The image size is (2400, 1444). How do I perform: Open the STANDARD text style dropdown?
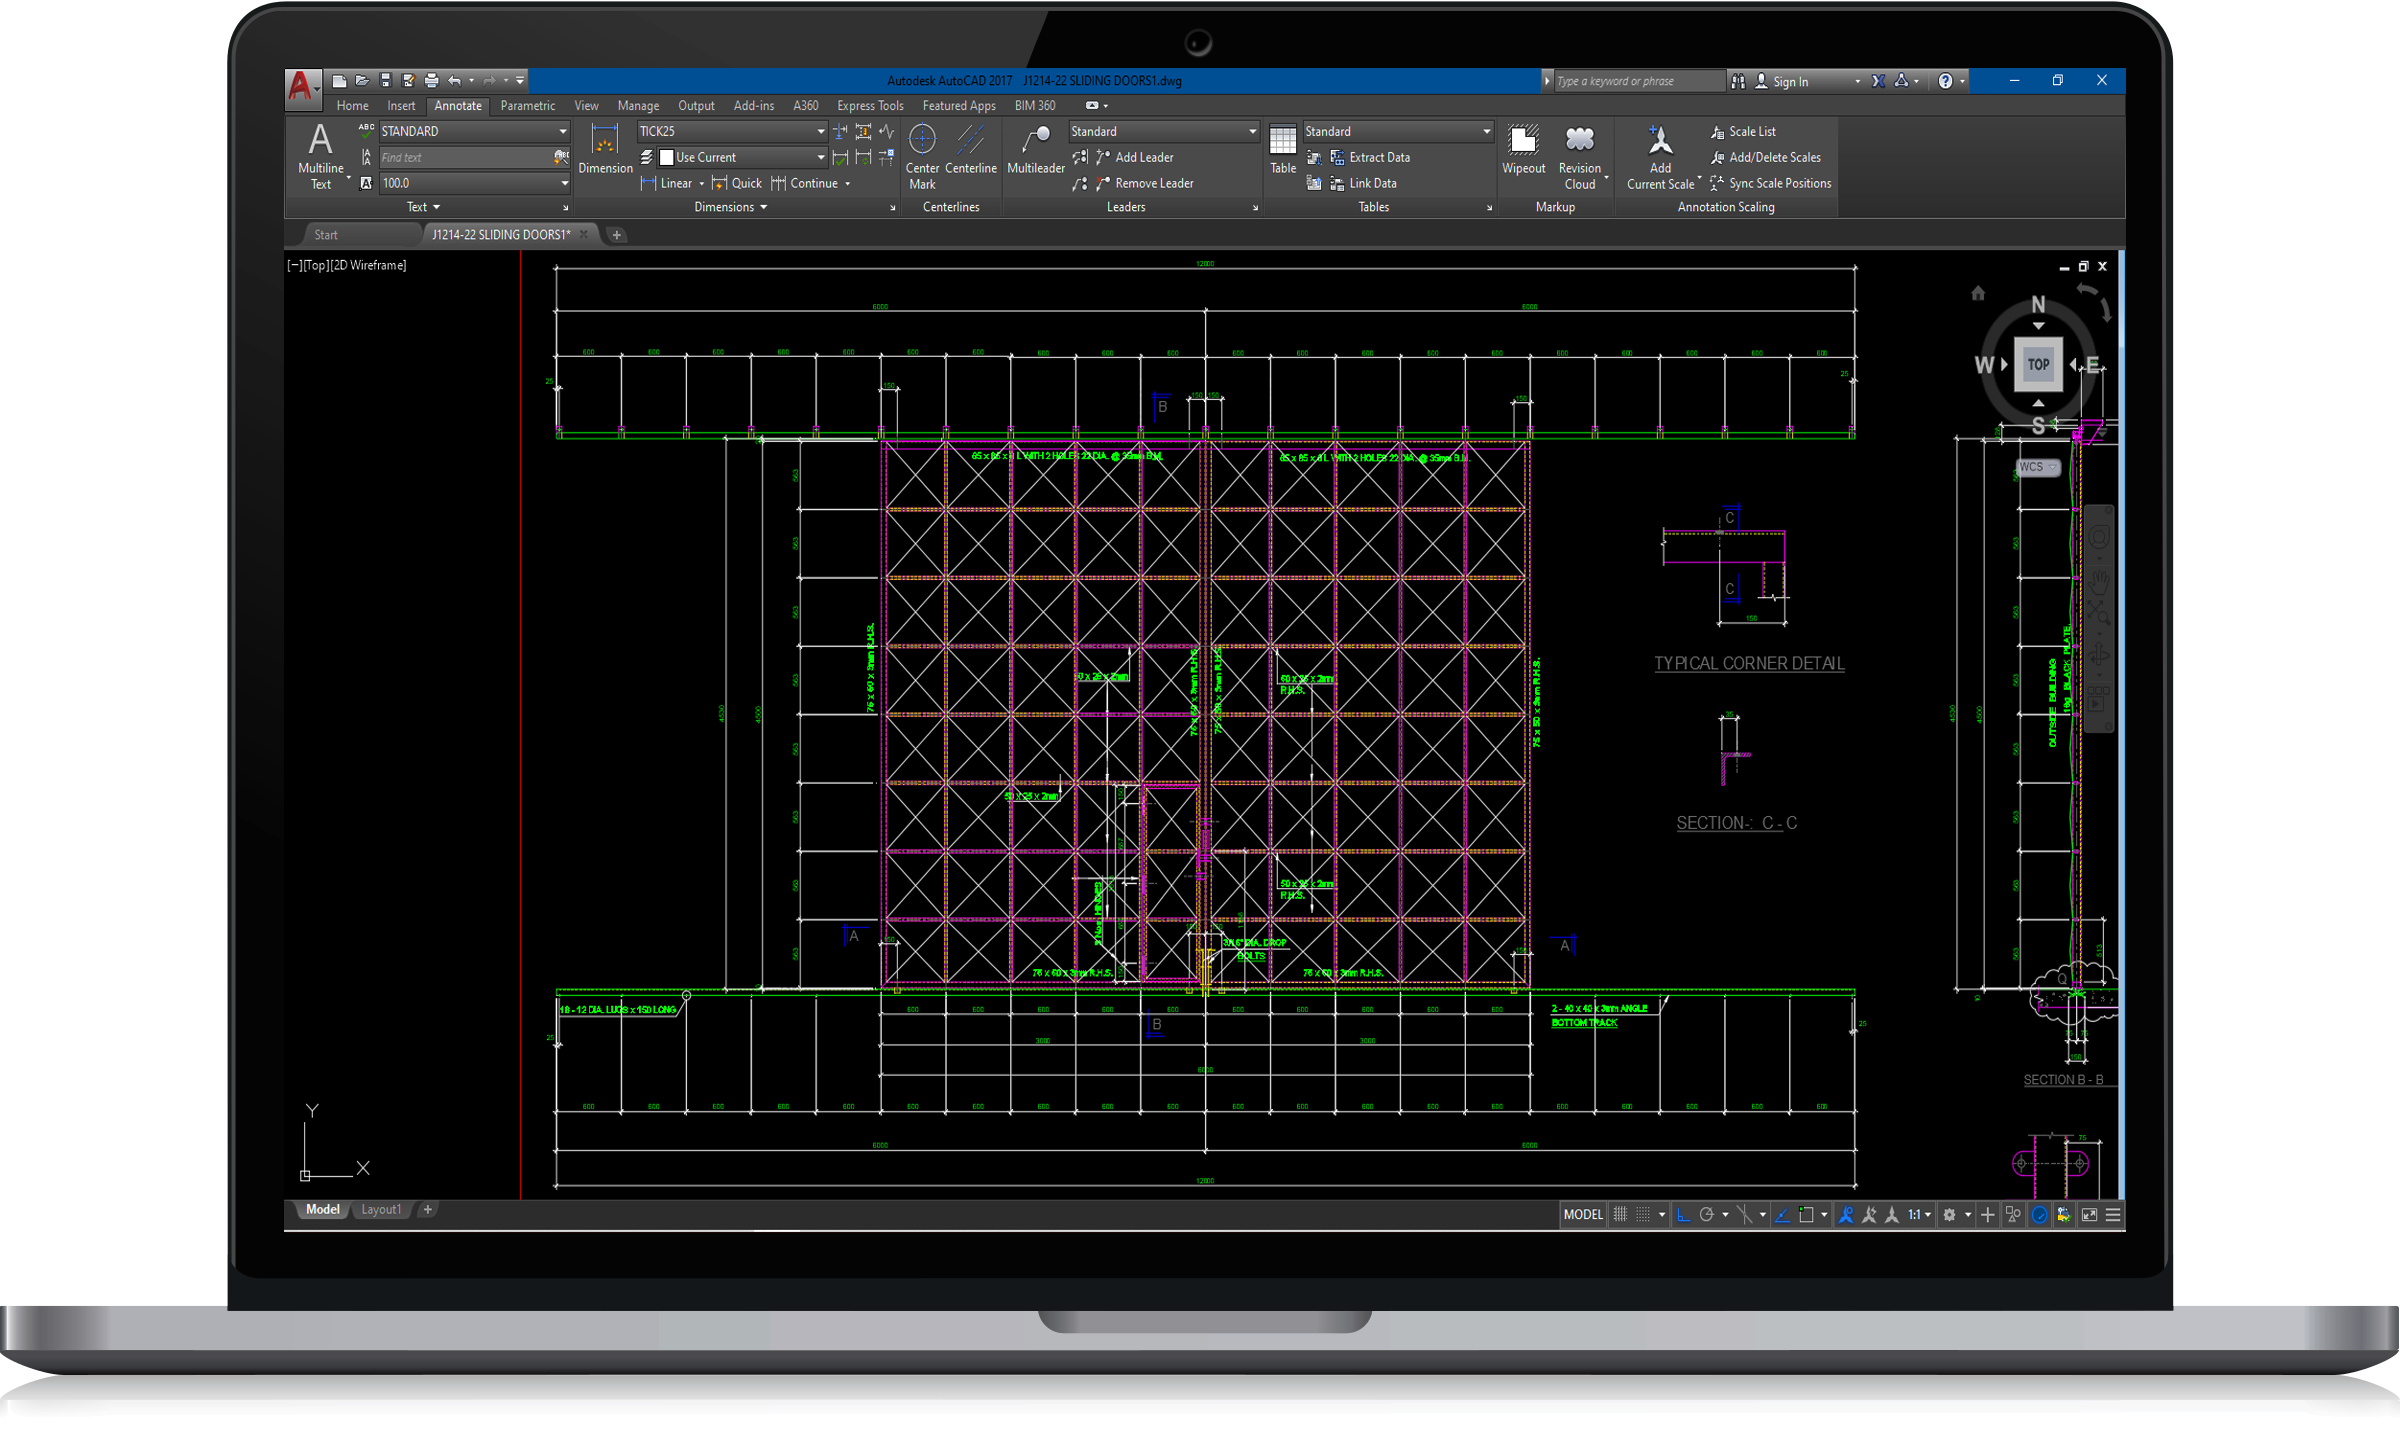[563, 131]
